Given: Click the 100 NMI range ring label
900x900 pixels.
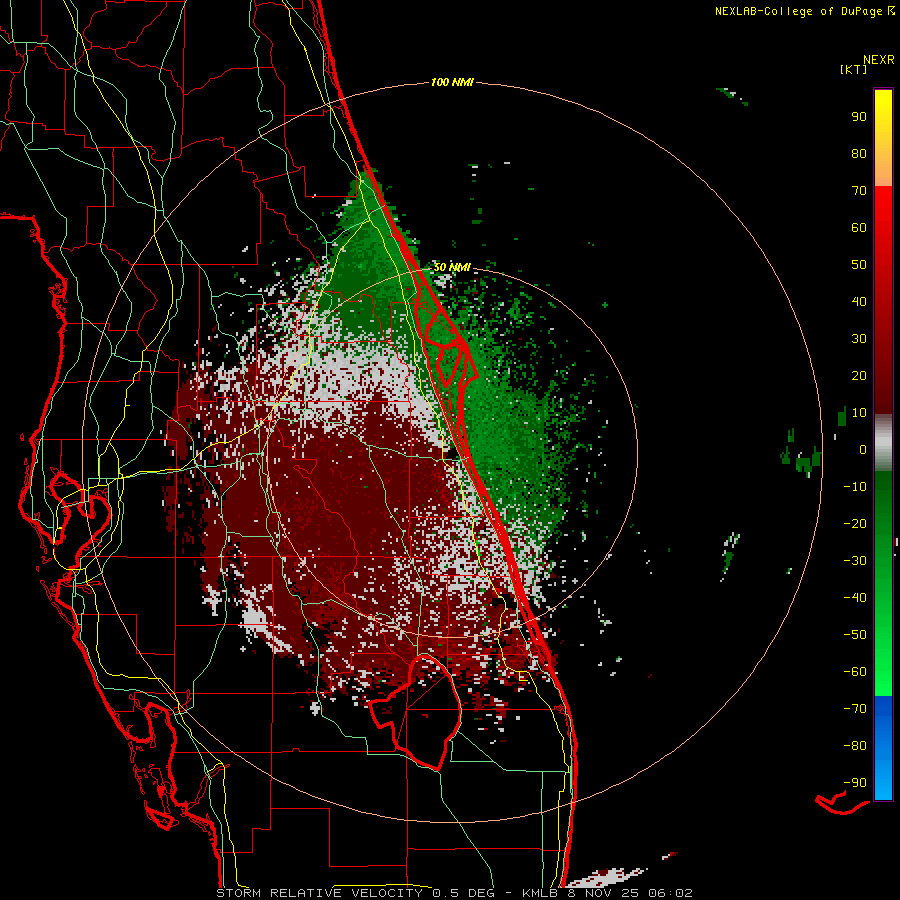Looking at the screenshot, I should (452, 82).
